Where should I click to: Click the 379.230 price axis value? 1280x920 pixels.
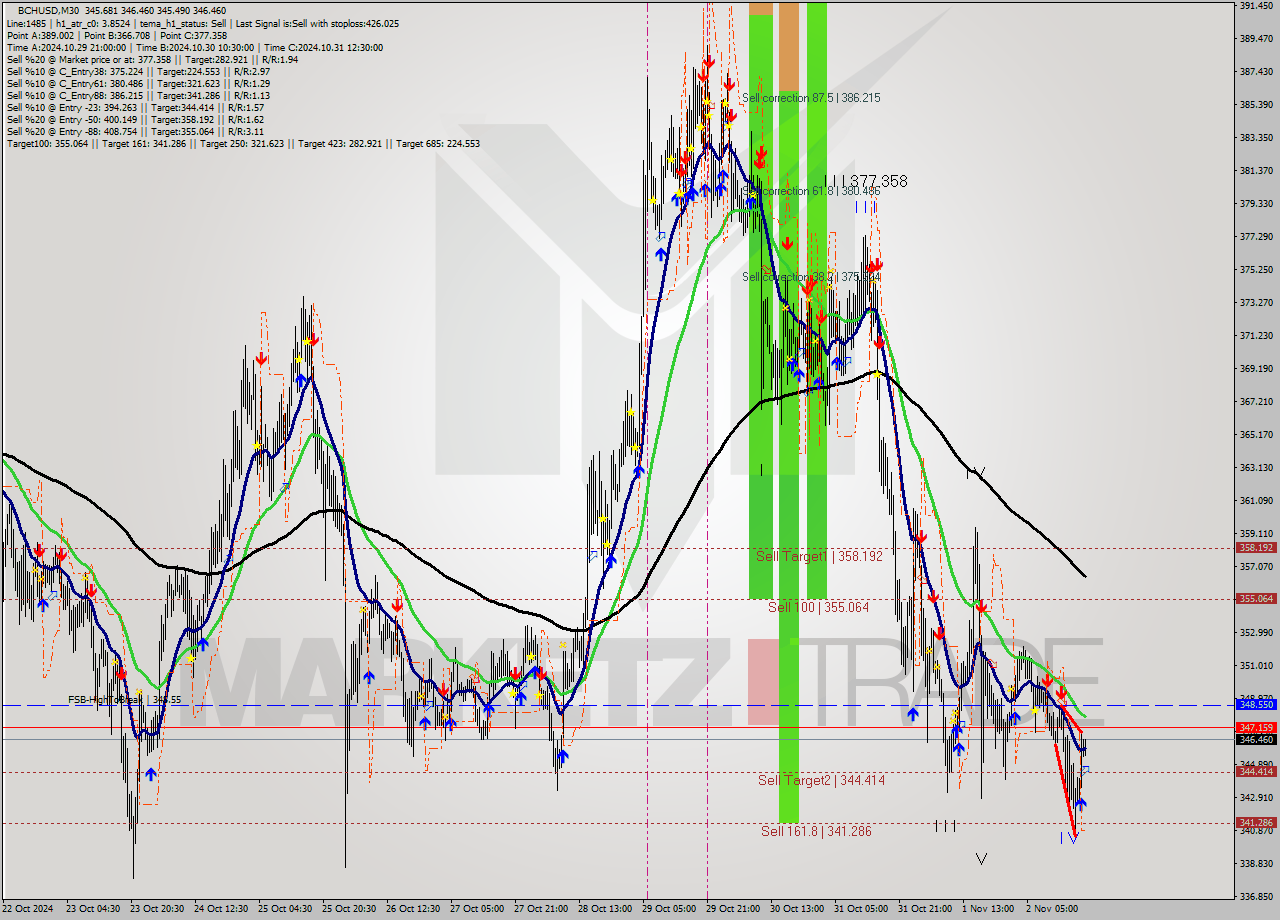coord(1255,204)
